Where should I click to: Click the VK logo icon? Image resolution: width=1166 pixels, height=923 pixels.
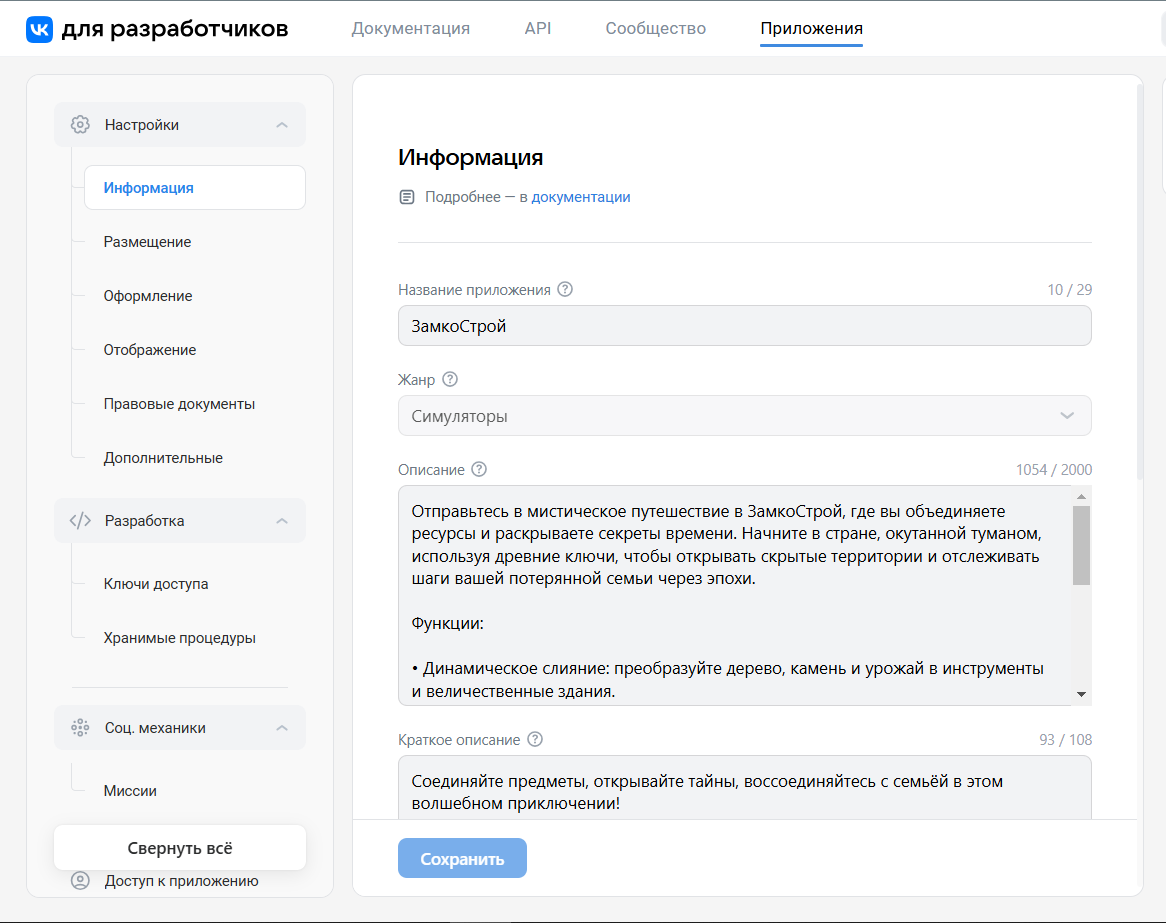click(x=39, y=29)
